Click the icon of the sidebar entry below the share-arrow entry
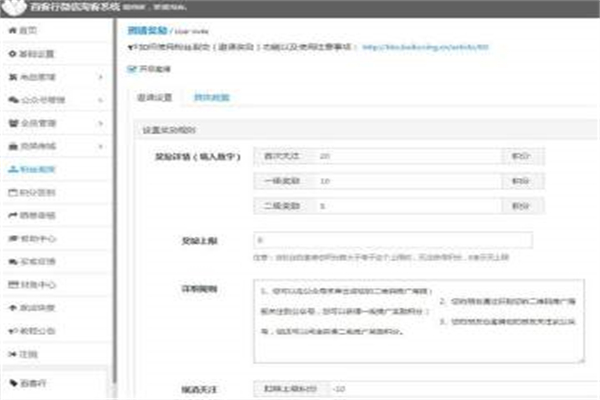The width and height of the screenshot is (600, 400). 13,238
